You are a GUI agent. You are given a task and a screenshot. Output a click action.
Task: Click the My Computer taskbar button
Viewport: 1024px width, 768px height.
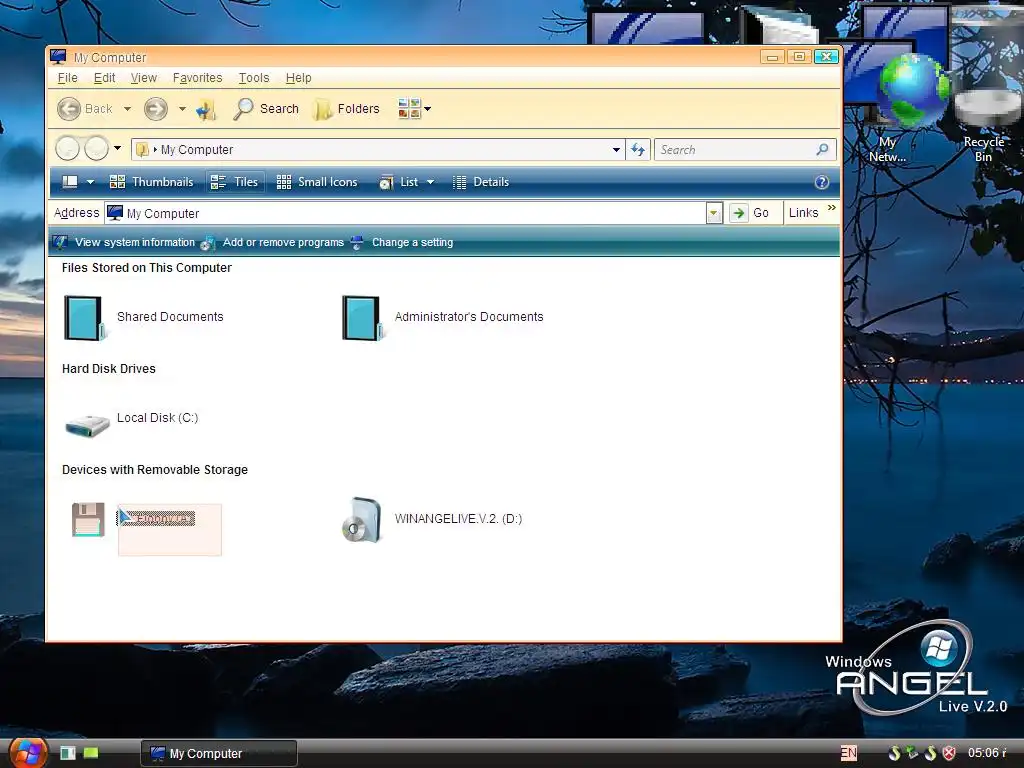click(219, 753)
